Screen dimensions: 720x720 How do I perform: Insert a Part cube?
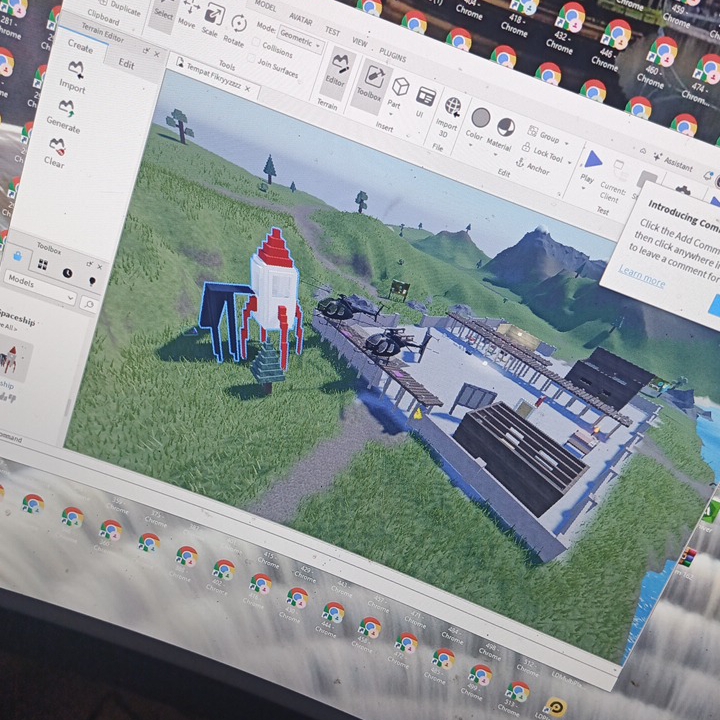point(399,87)
